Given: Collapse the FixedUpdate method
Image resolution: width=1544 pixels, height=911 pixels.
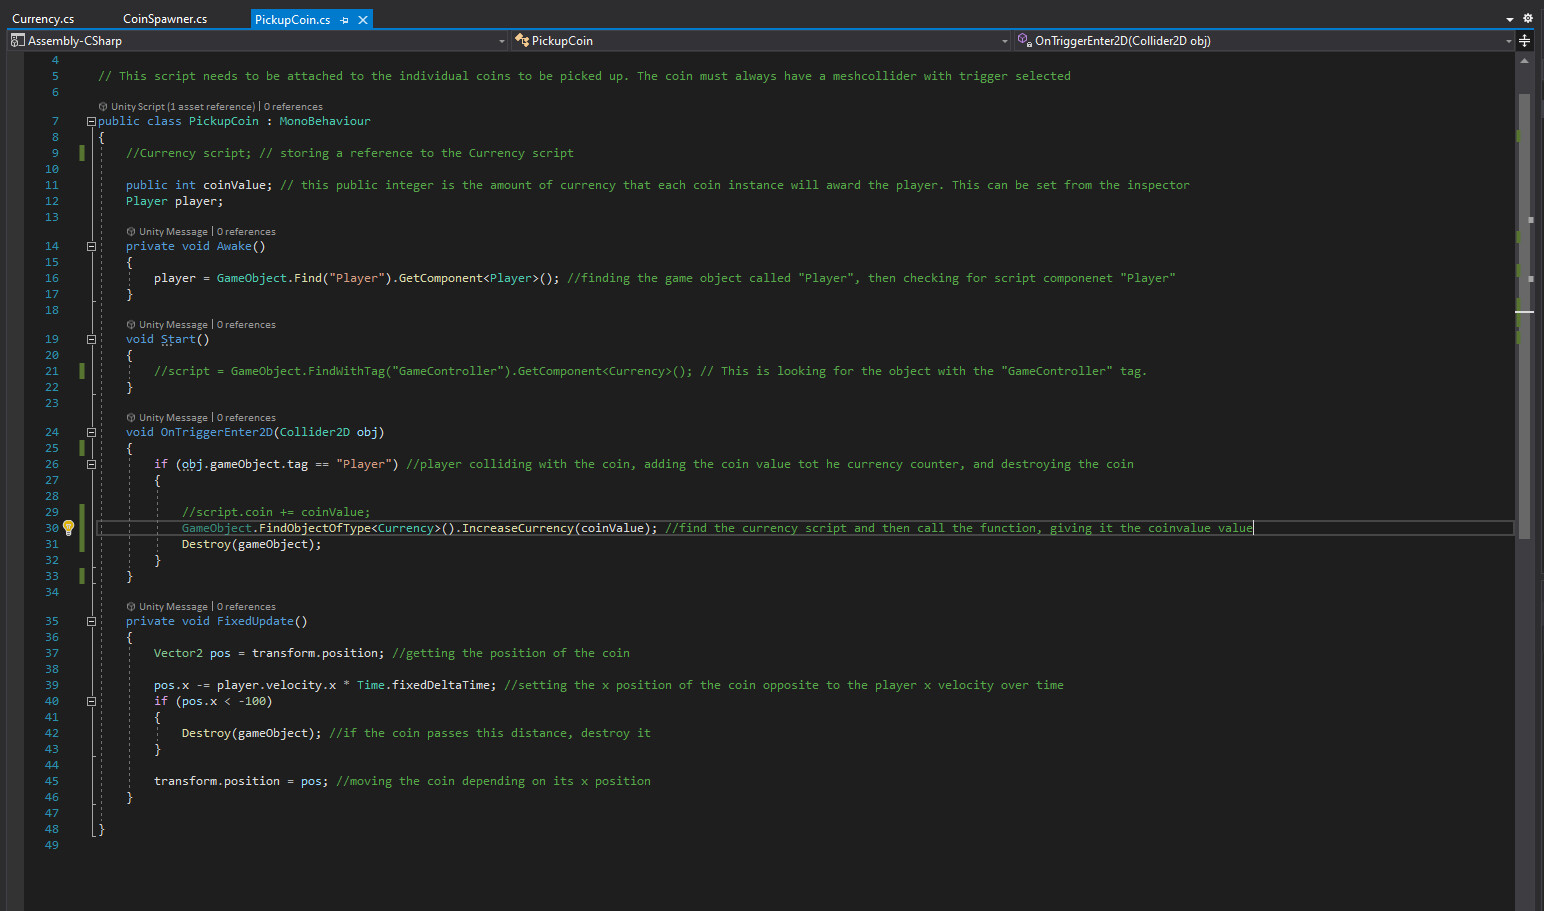Looking at the screenshot, I should click(91, 621).
